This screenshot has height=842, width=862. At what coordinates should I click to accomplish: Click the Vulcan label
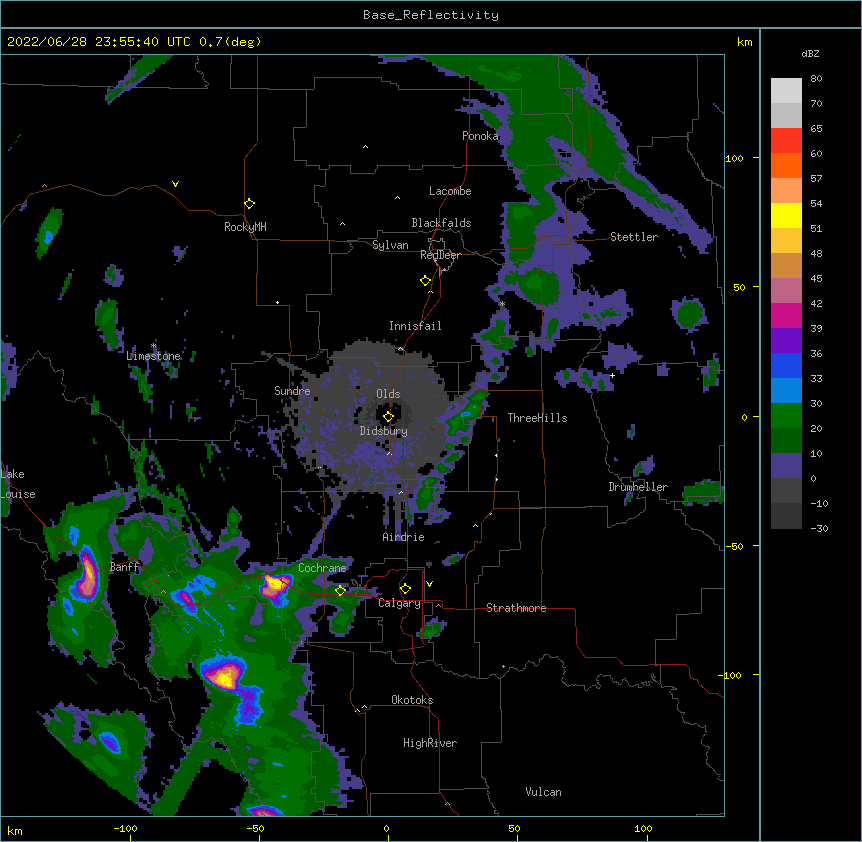coord(543,792)
